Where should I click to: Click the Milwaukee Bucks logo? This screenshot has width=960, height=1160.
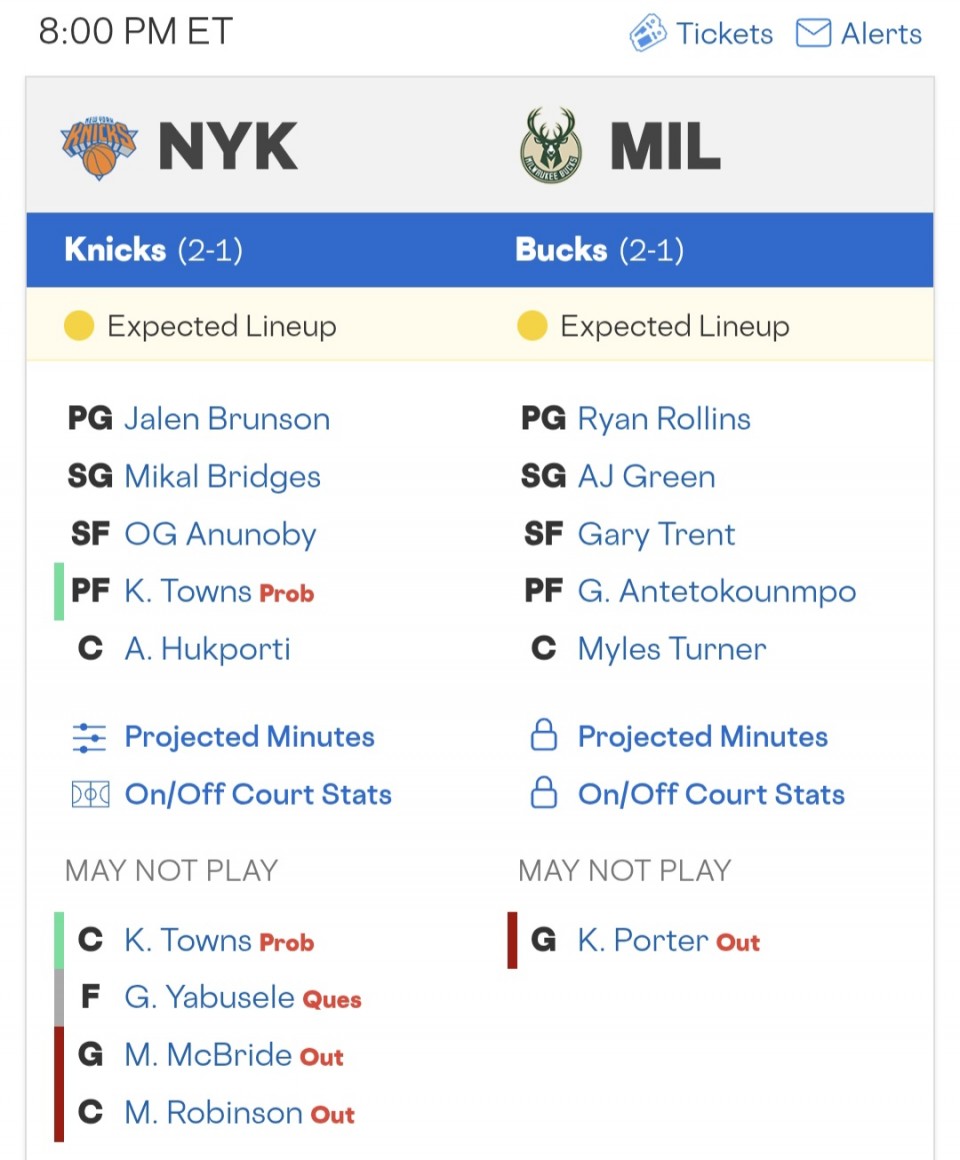point(550,146)
